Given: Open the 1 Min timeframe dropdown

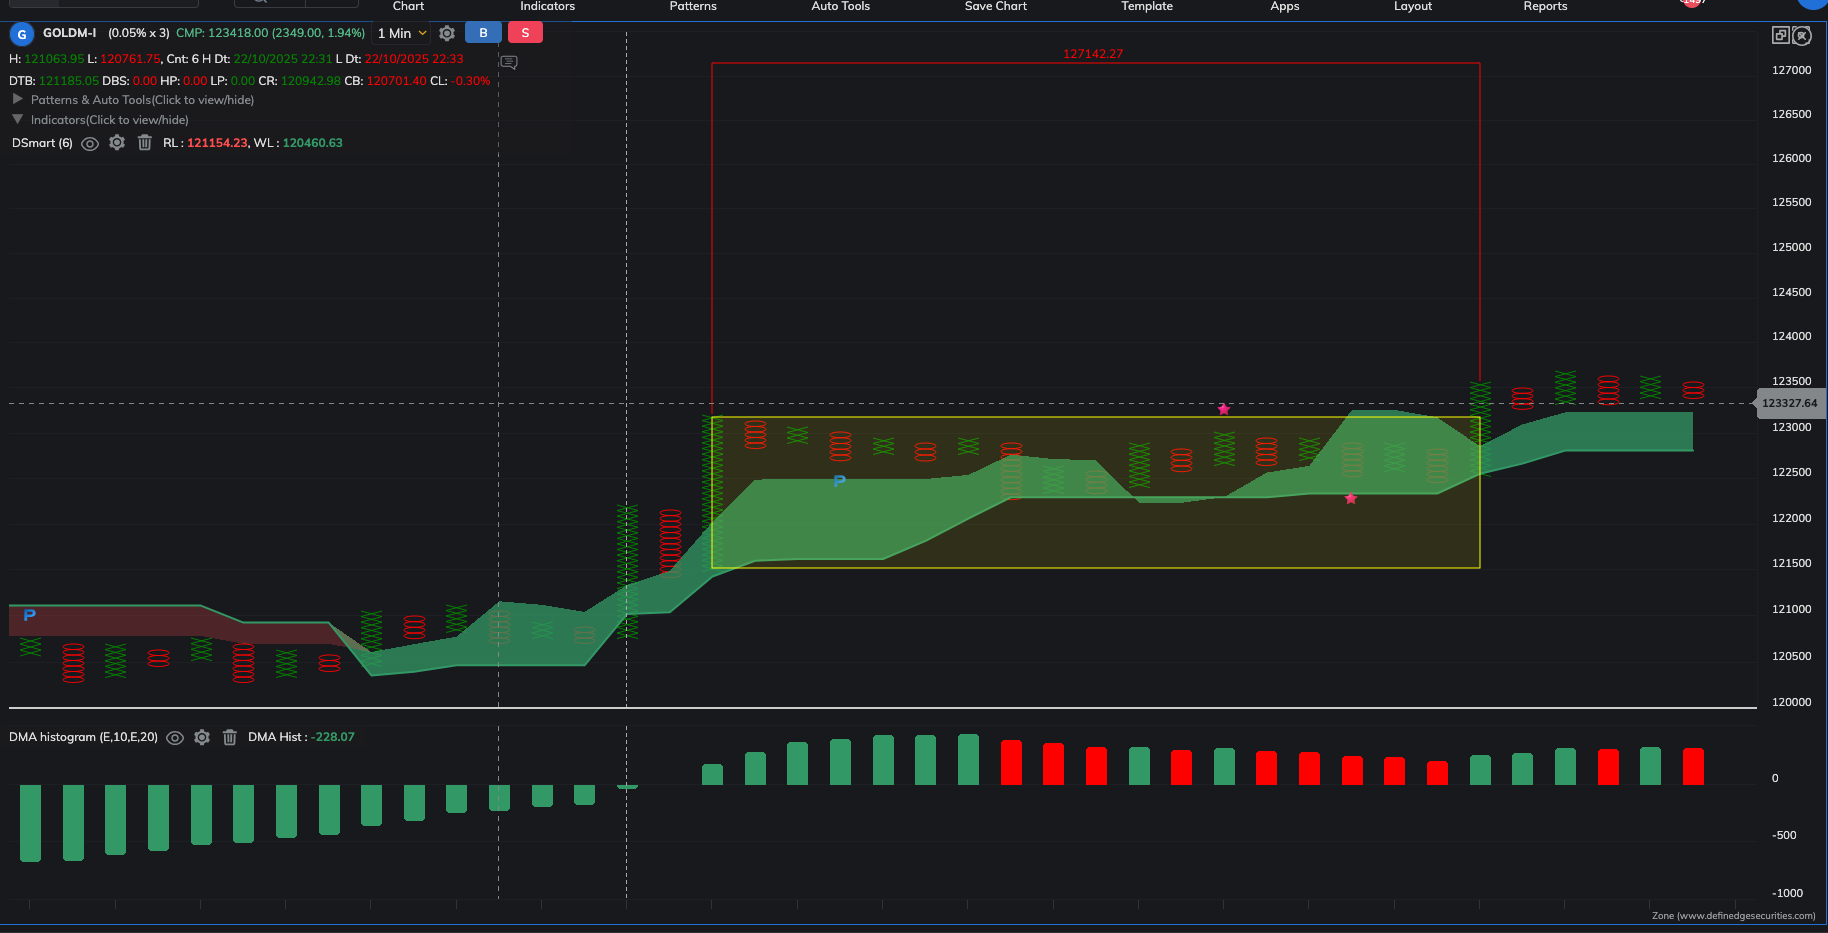Looking at the screenshot, I should [x=402, y=33].
